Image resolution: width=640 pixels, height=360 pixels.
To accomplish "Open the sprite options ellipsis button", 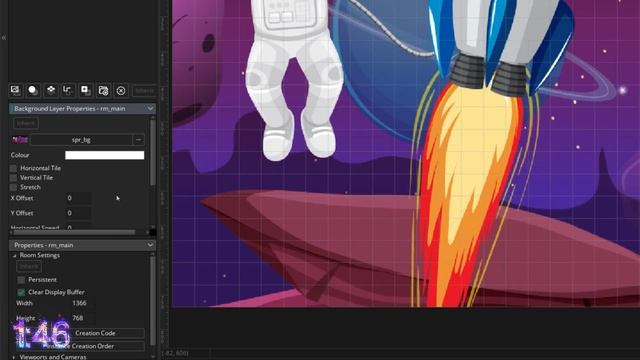I will [138, 140].
